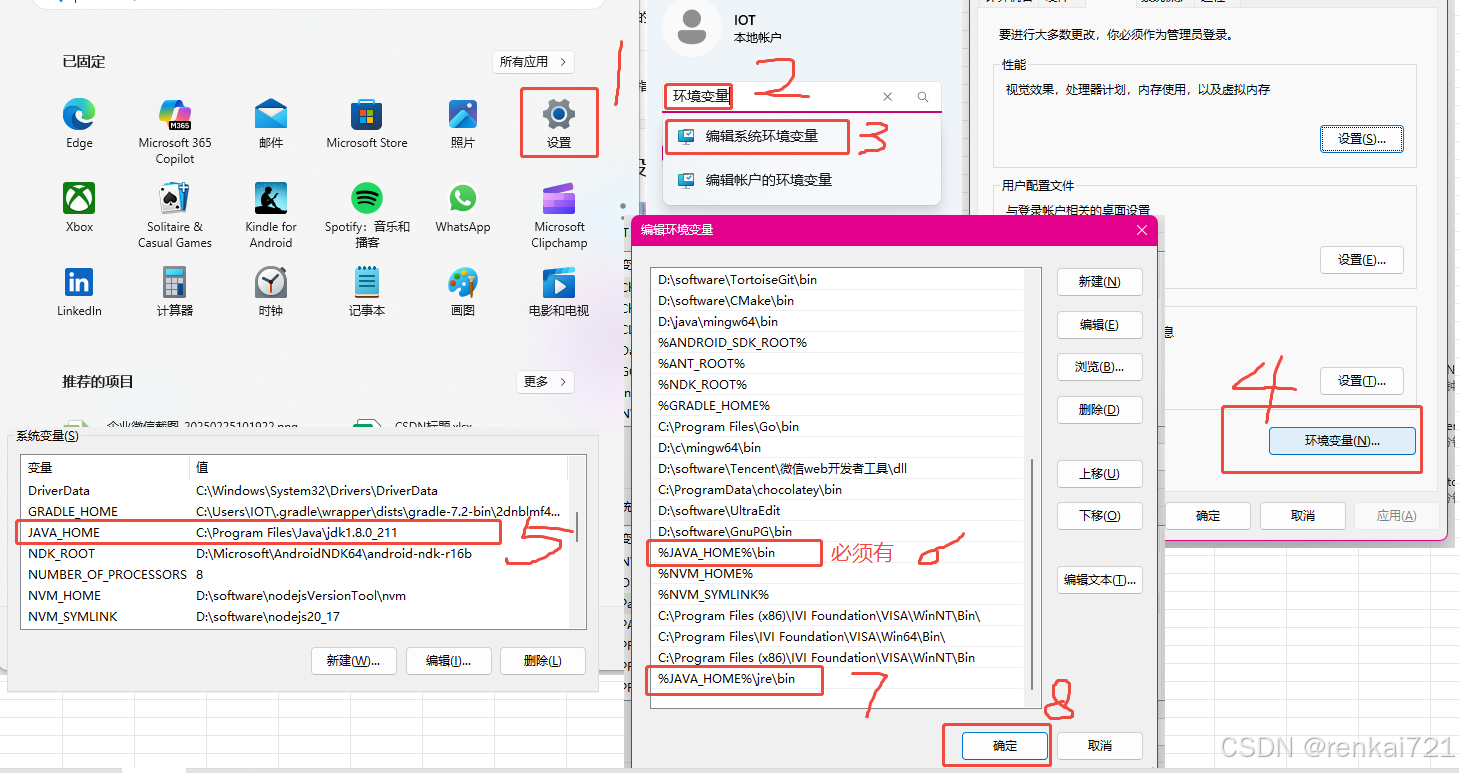Click the search magnifier icon in Settings
This screenshot has width=1459, height=773.
(x=923, y=97)
